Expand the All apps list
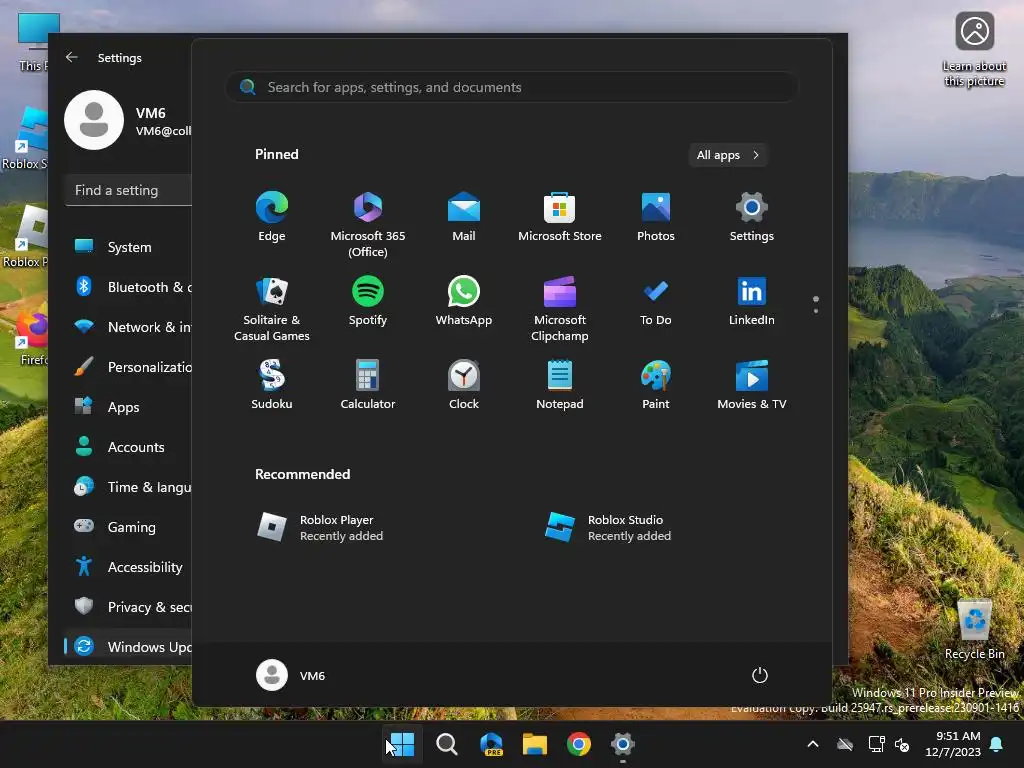1024x768 pixels. pos(728,155)
